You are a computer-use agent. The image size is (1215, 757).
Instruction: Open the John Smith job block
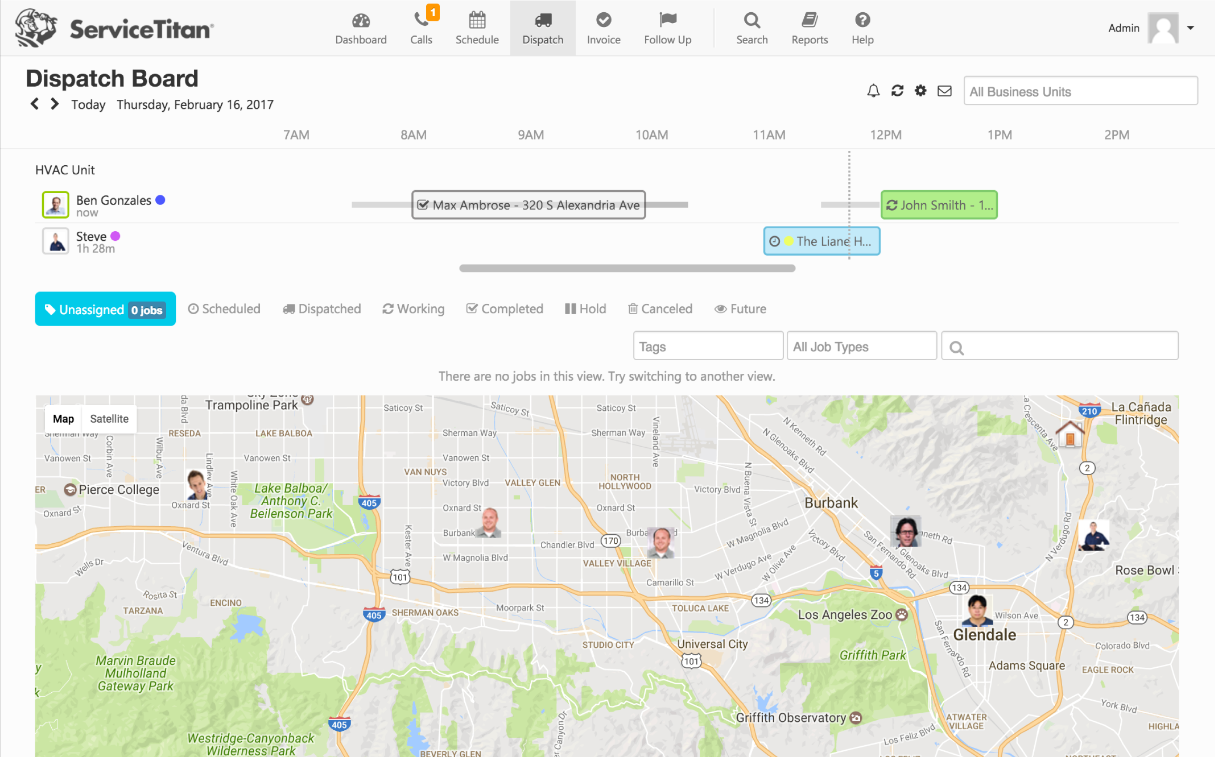tap(939, 205)
